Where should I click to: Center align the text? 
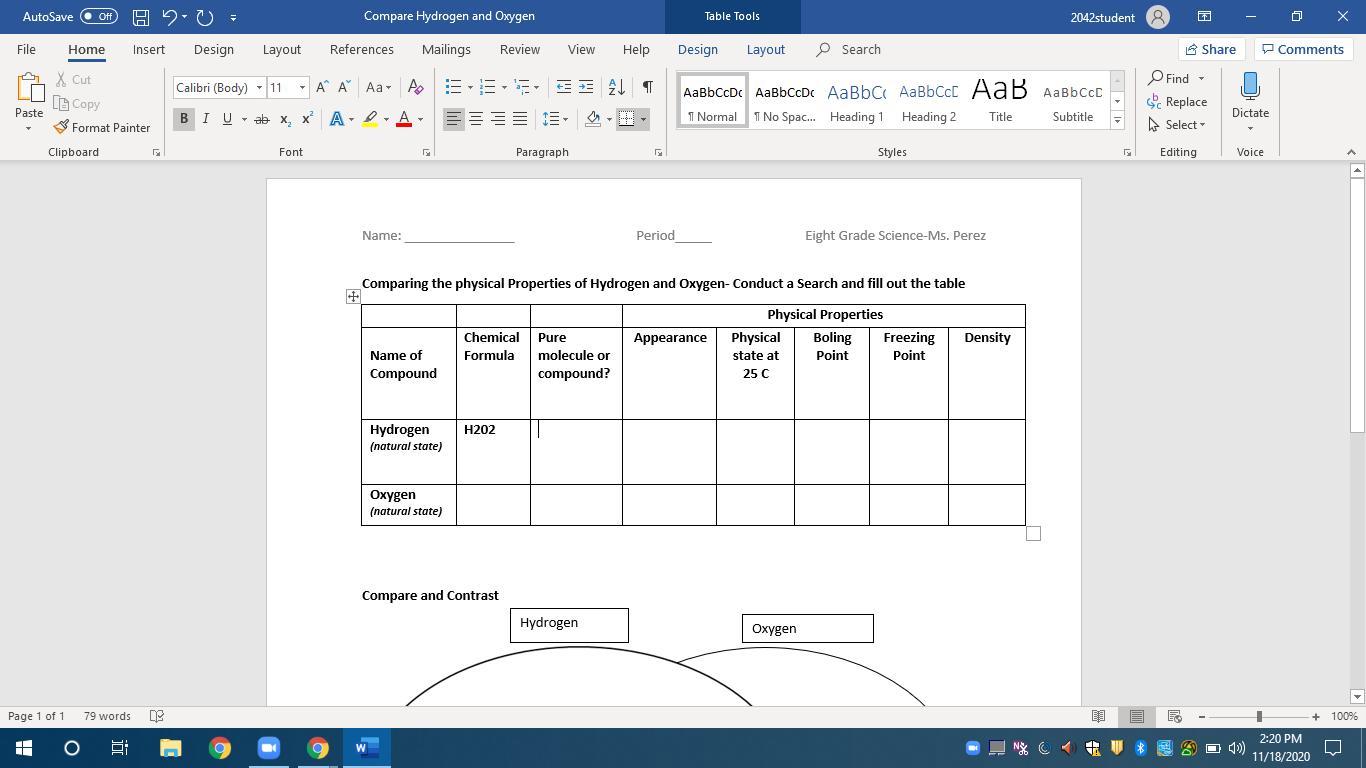476,119
